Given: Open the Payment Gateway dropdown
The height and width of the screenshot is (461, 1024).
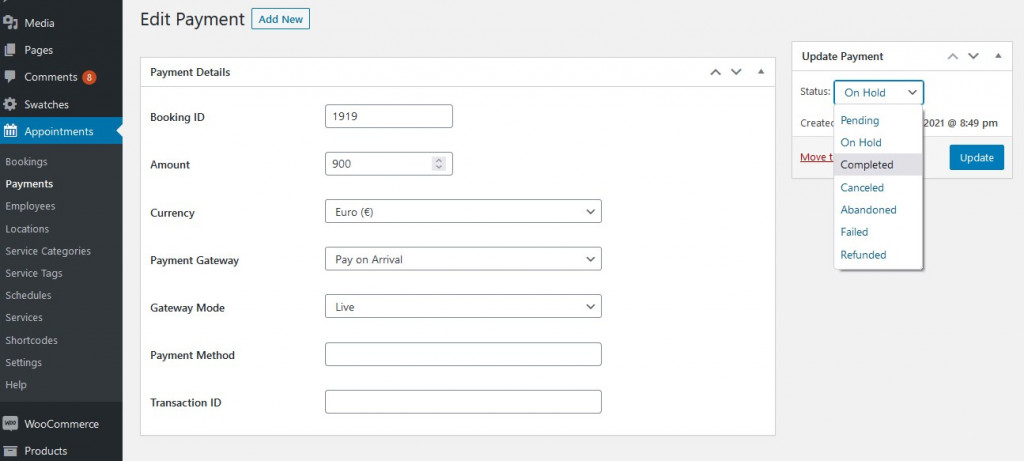Looking at the screenshot, I should 463,259.
